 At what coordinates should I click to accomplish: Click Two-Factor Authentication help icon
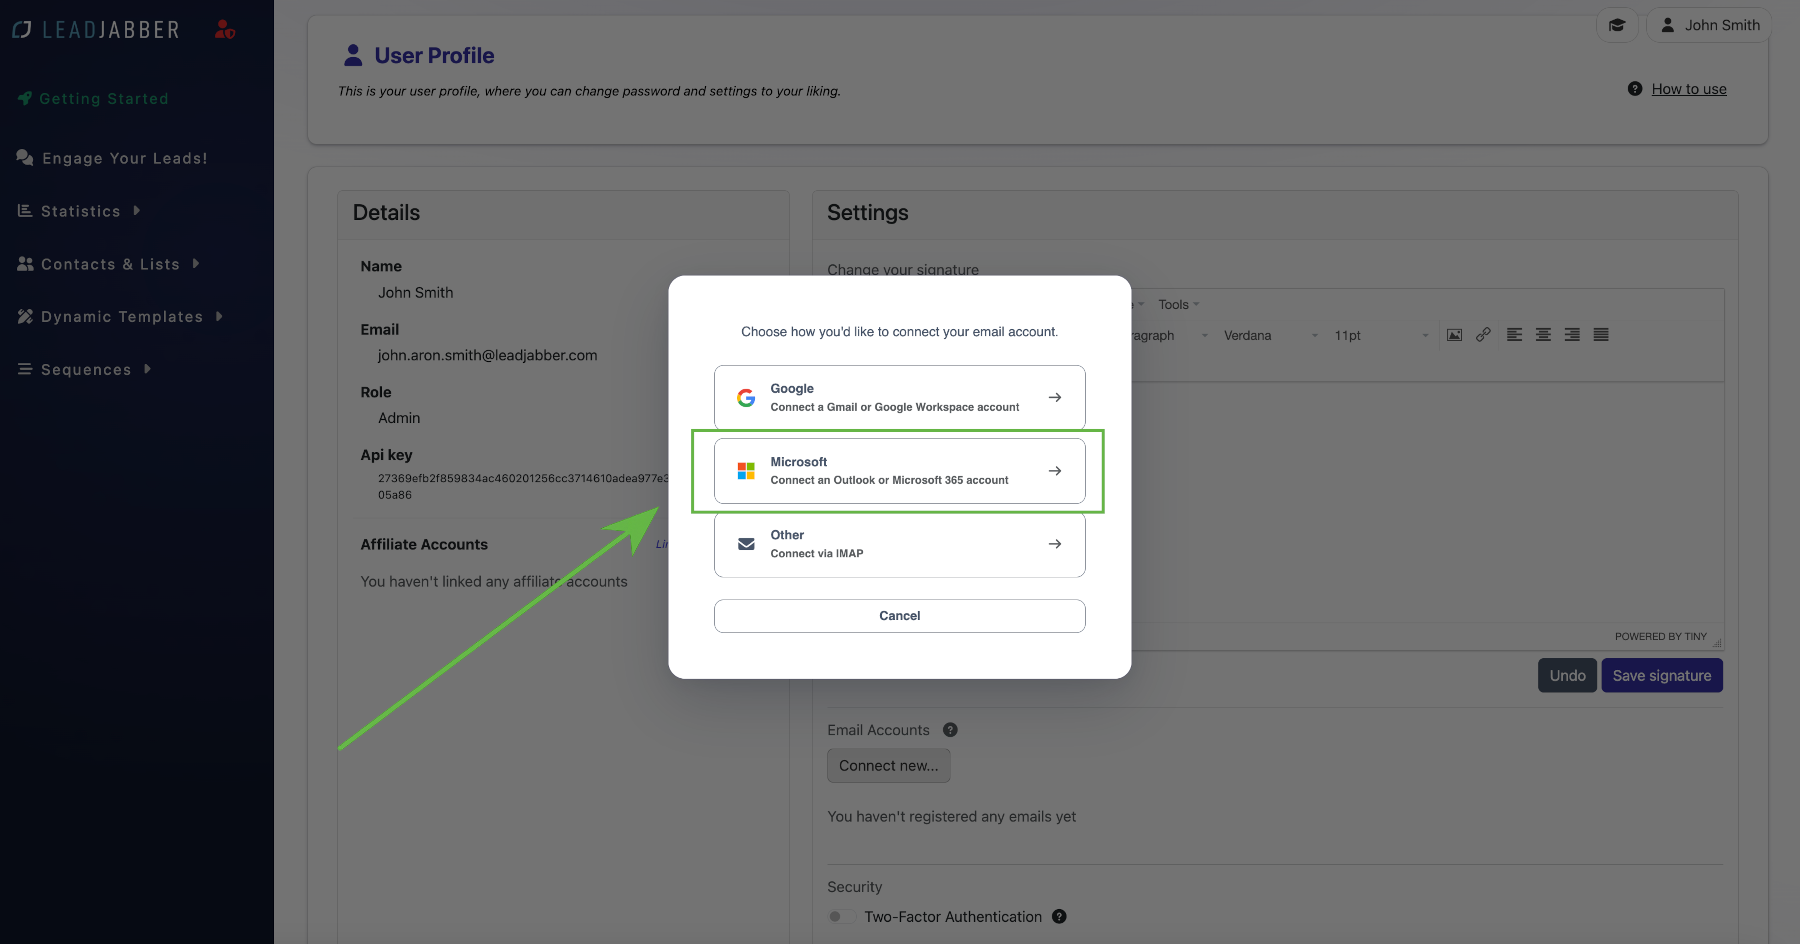pyautogui.click(x=1059, y=916)
